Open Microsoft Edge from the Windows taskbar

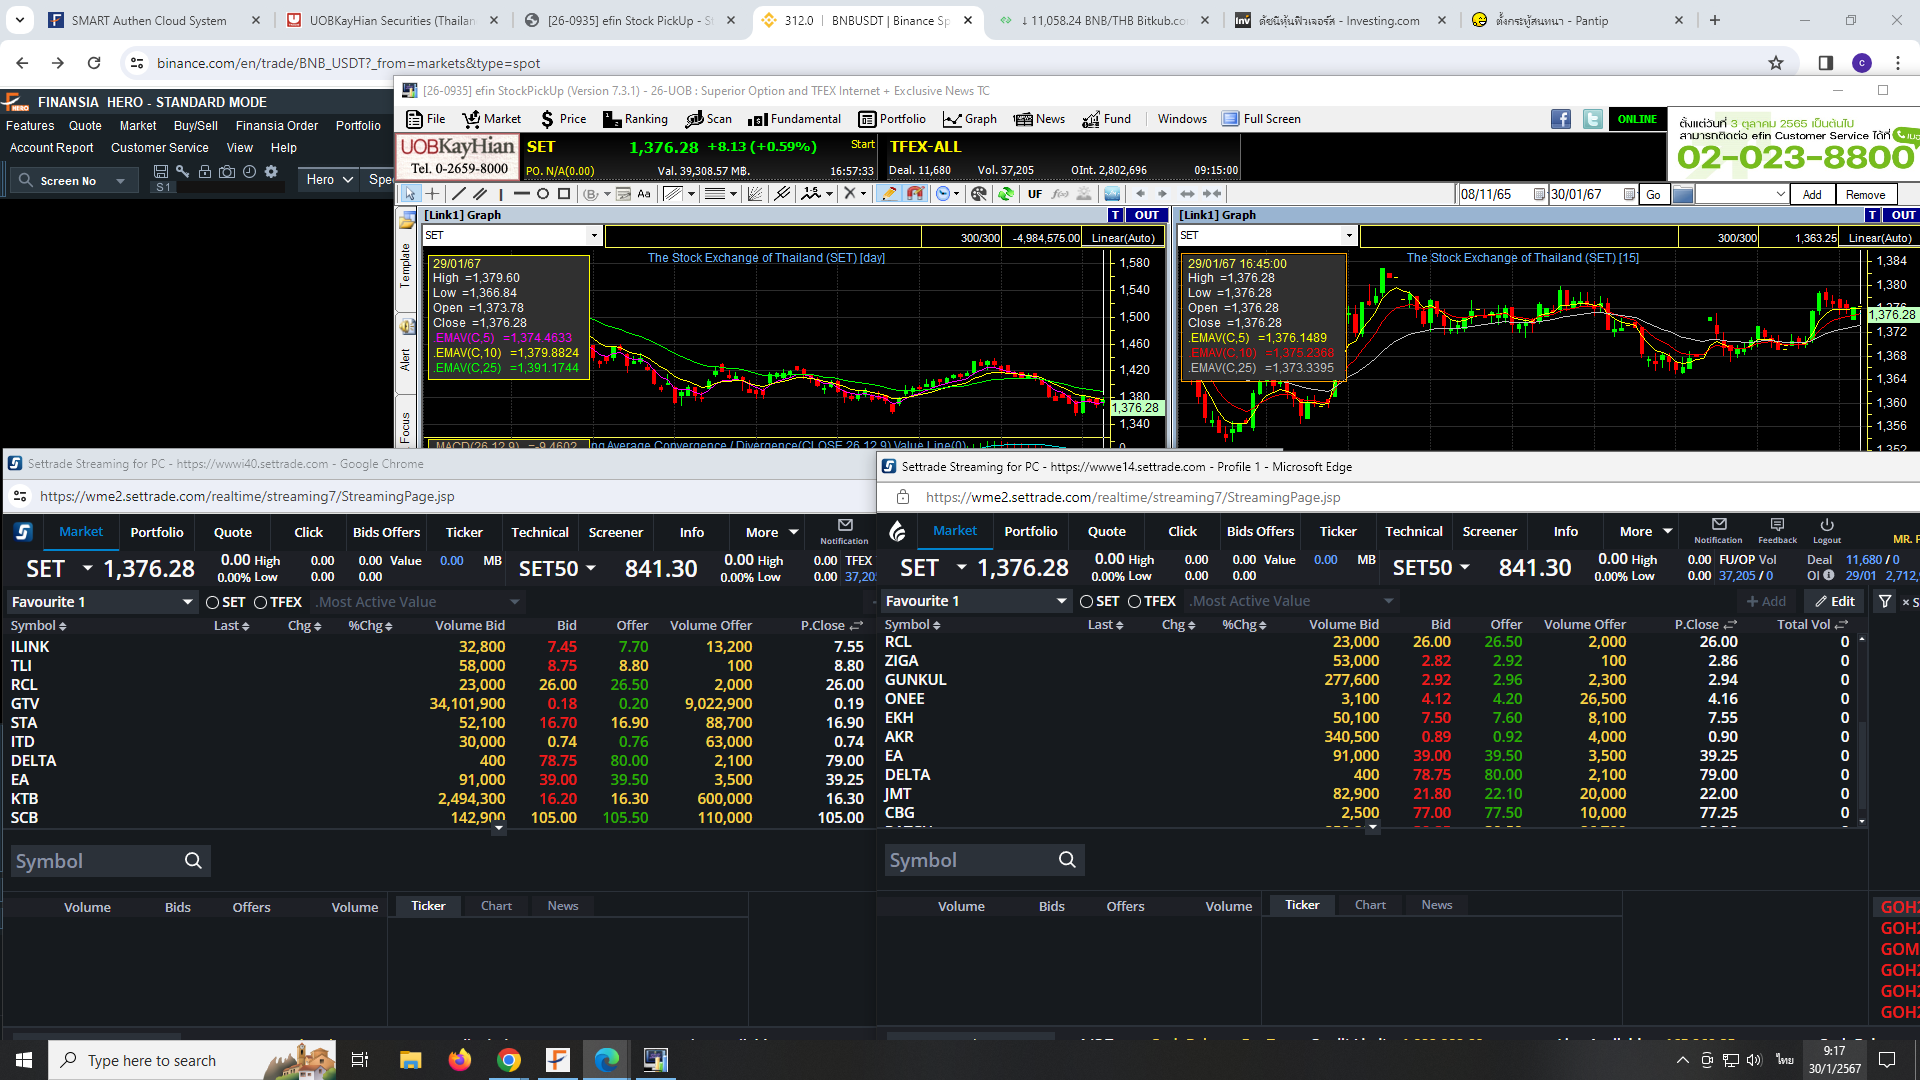(606, 1060)
